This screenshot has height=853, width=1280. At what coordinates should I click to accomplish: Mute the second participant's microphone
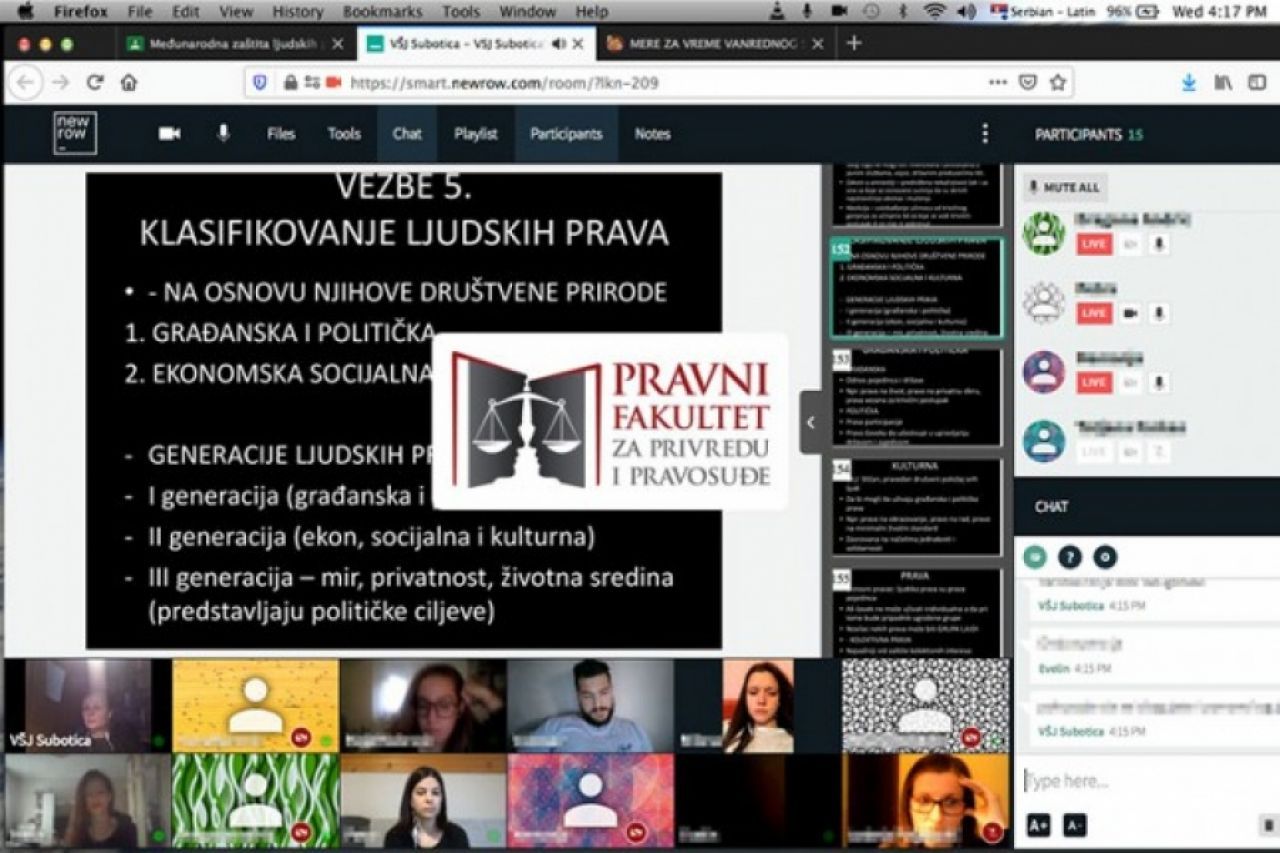tap(1158, 313)
